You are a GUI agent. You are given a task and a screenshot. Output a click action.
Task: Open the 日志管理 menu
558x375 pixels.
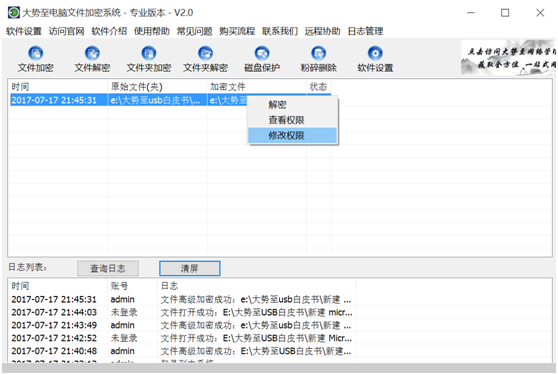[x=365, y=31]
